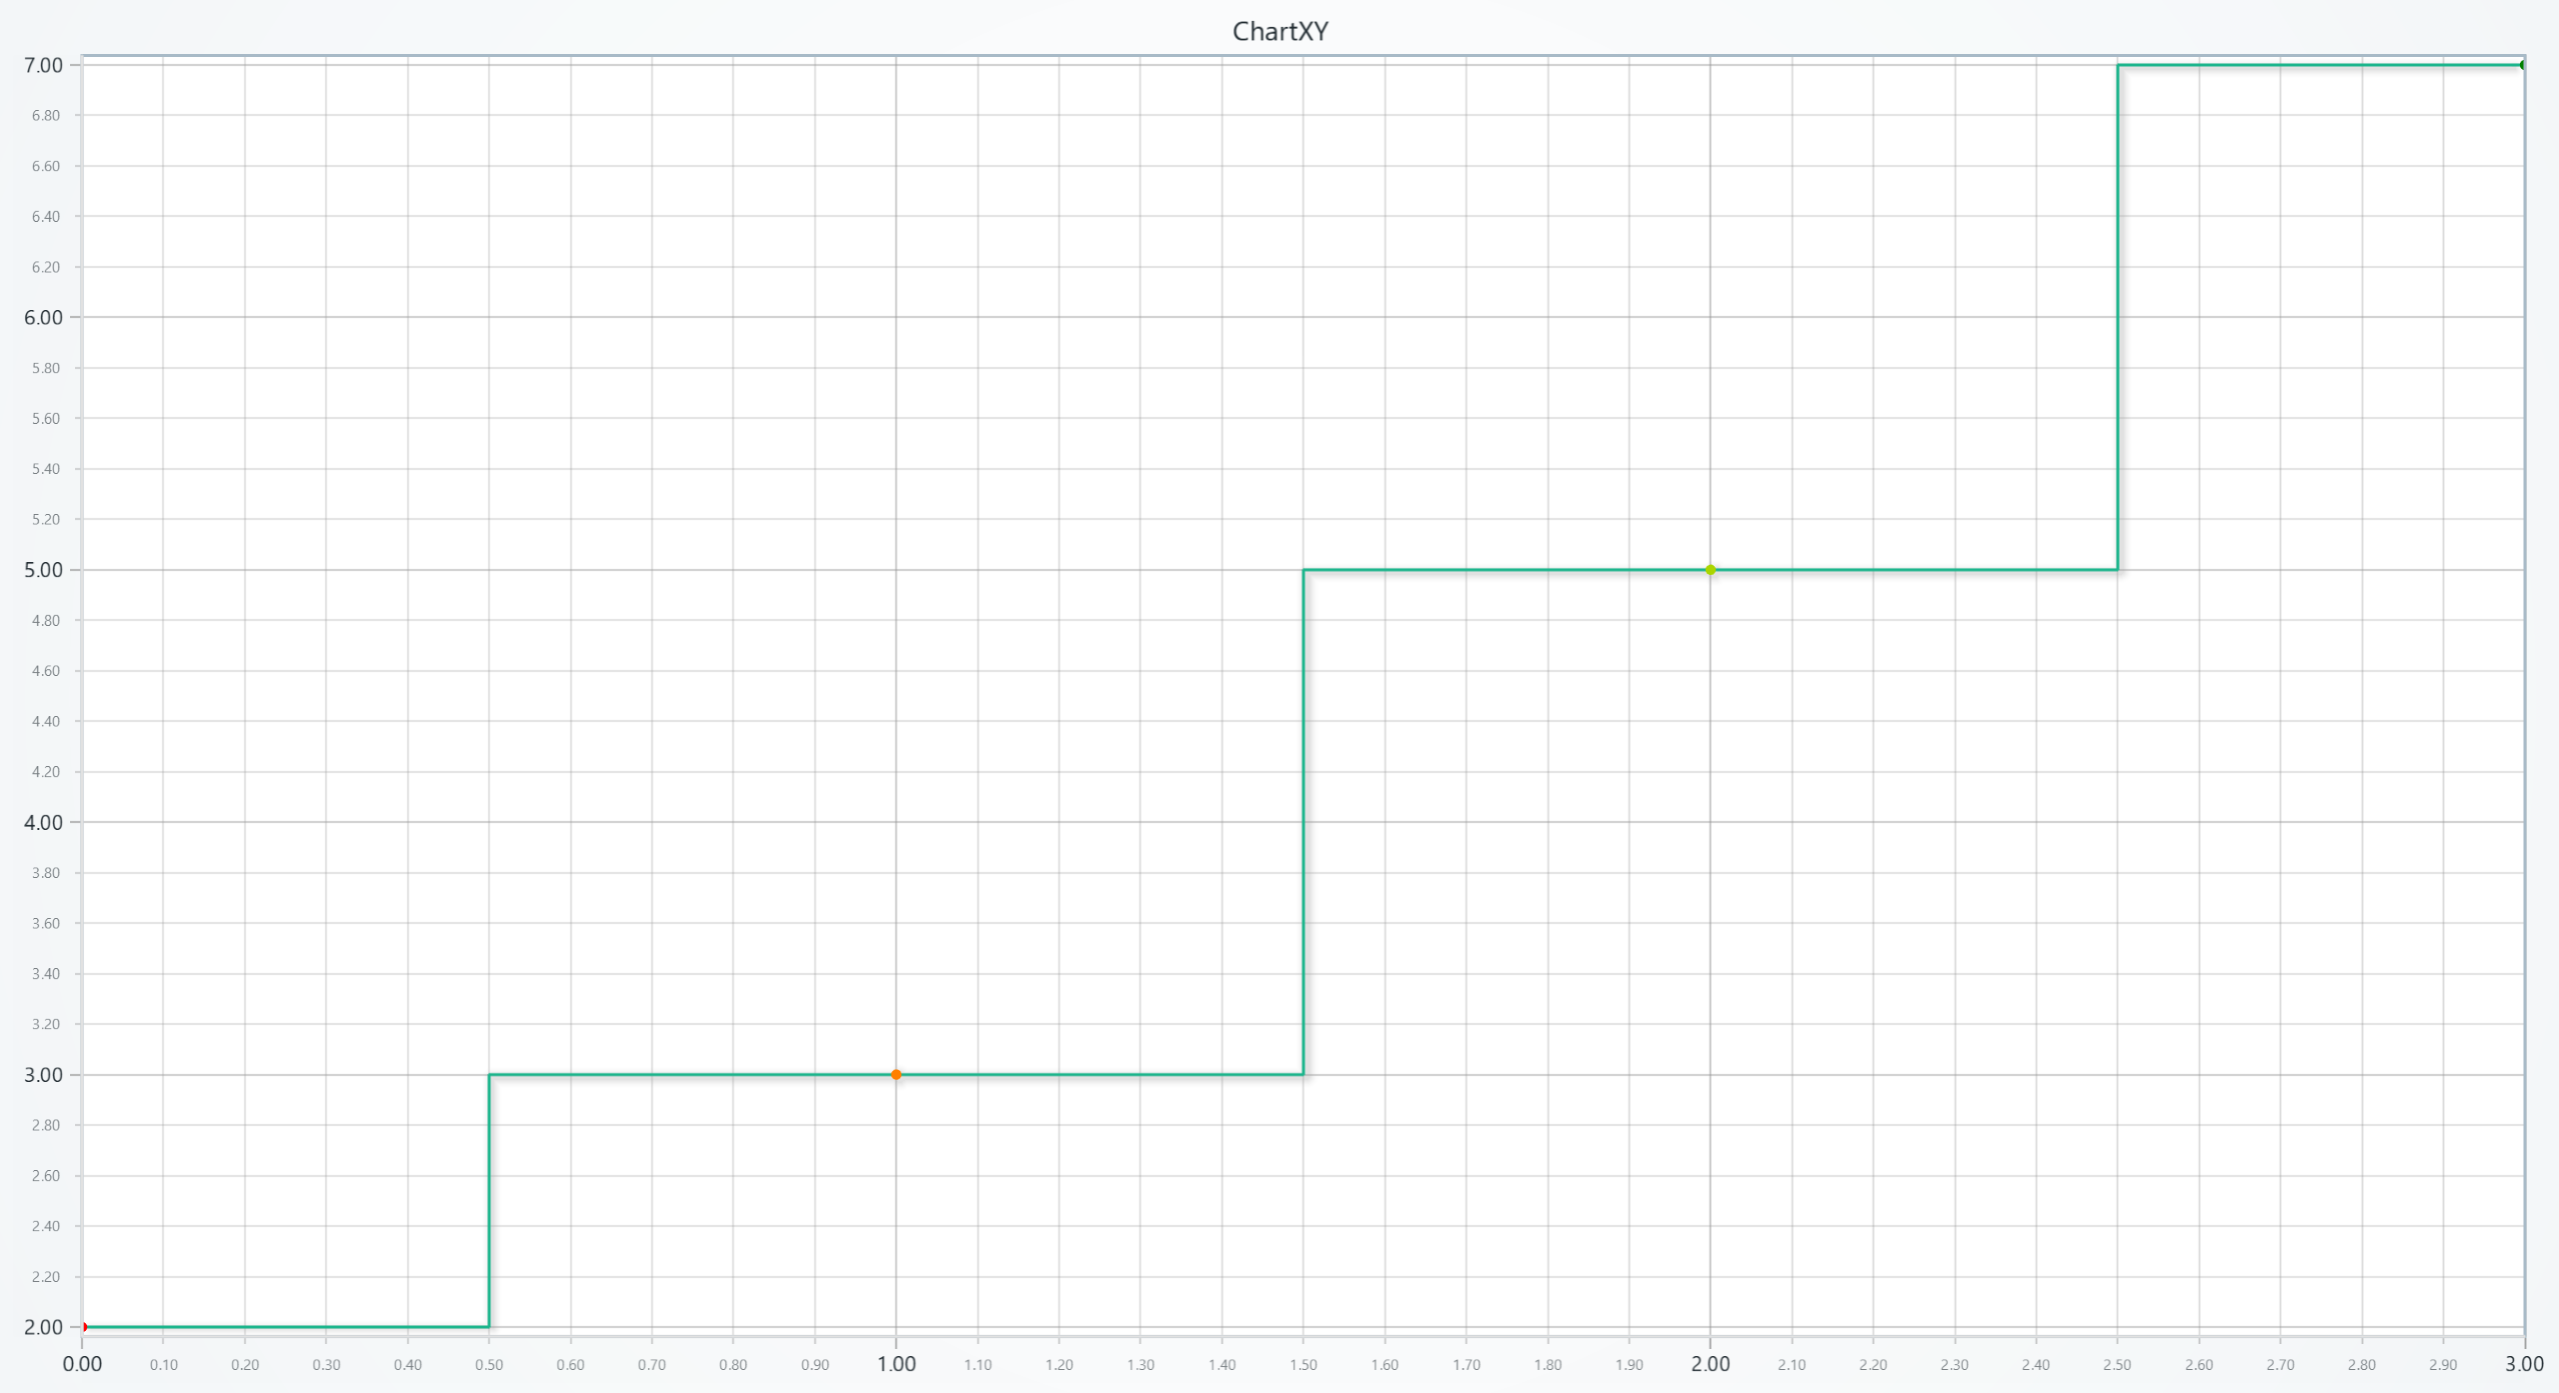Click the ChartXY title text

pyautogui.click(x=1280, y=31)
